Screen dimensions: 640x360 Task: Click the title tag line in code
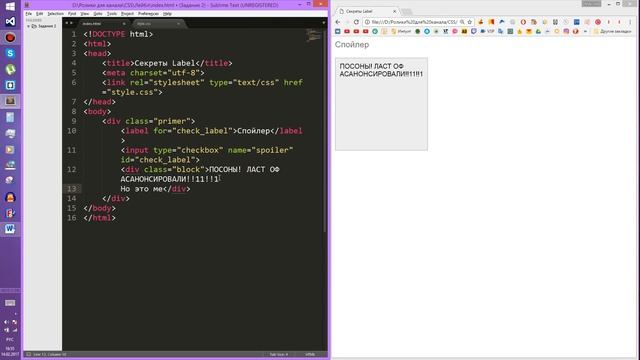coord(167,63)
